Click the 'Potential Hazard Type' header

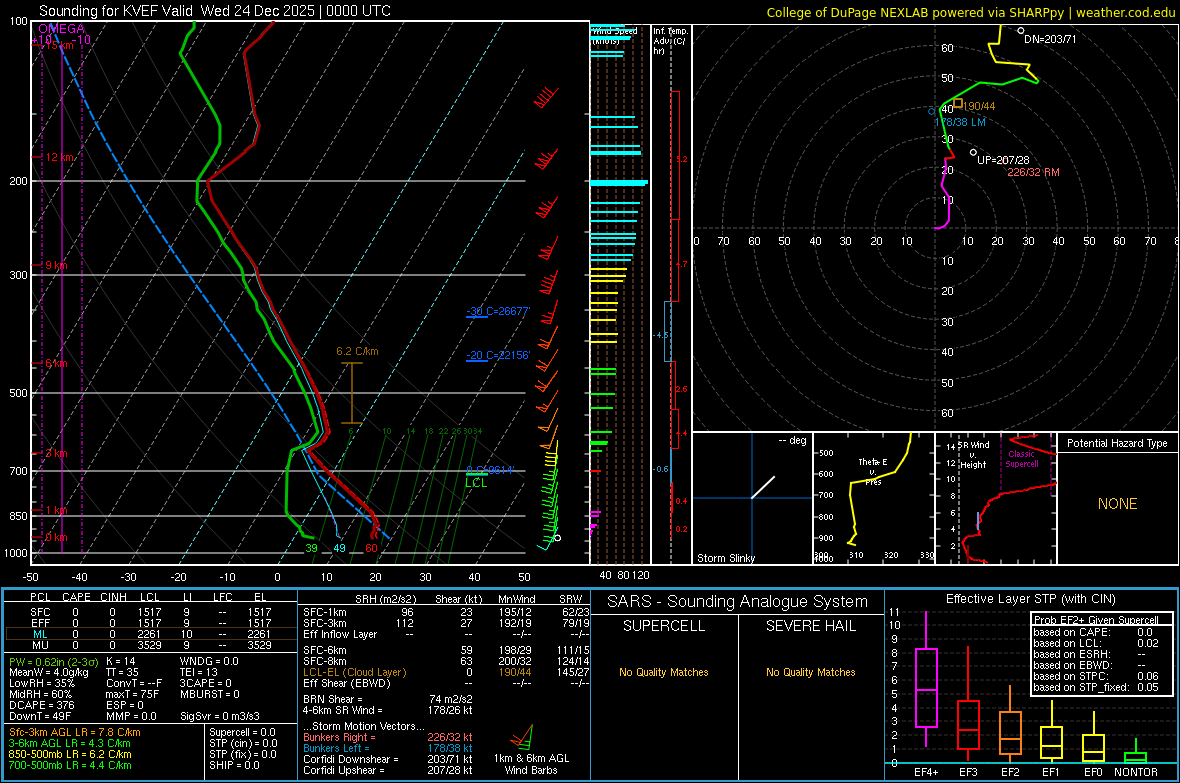click(x=1117, y=443)
